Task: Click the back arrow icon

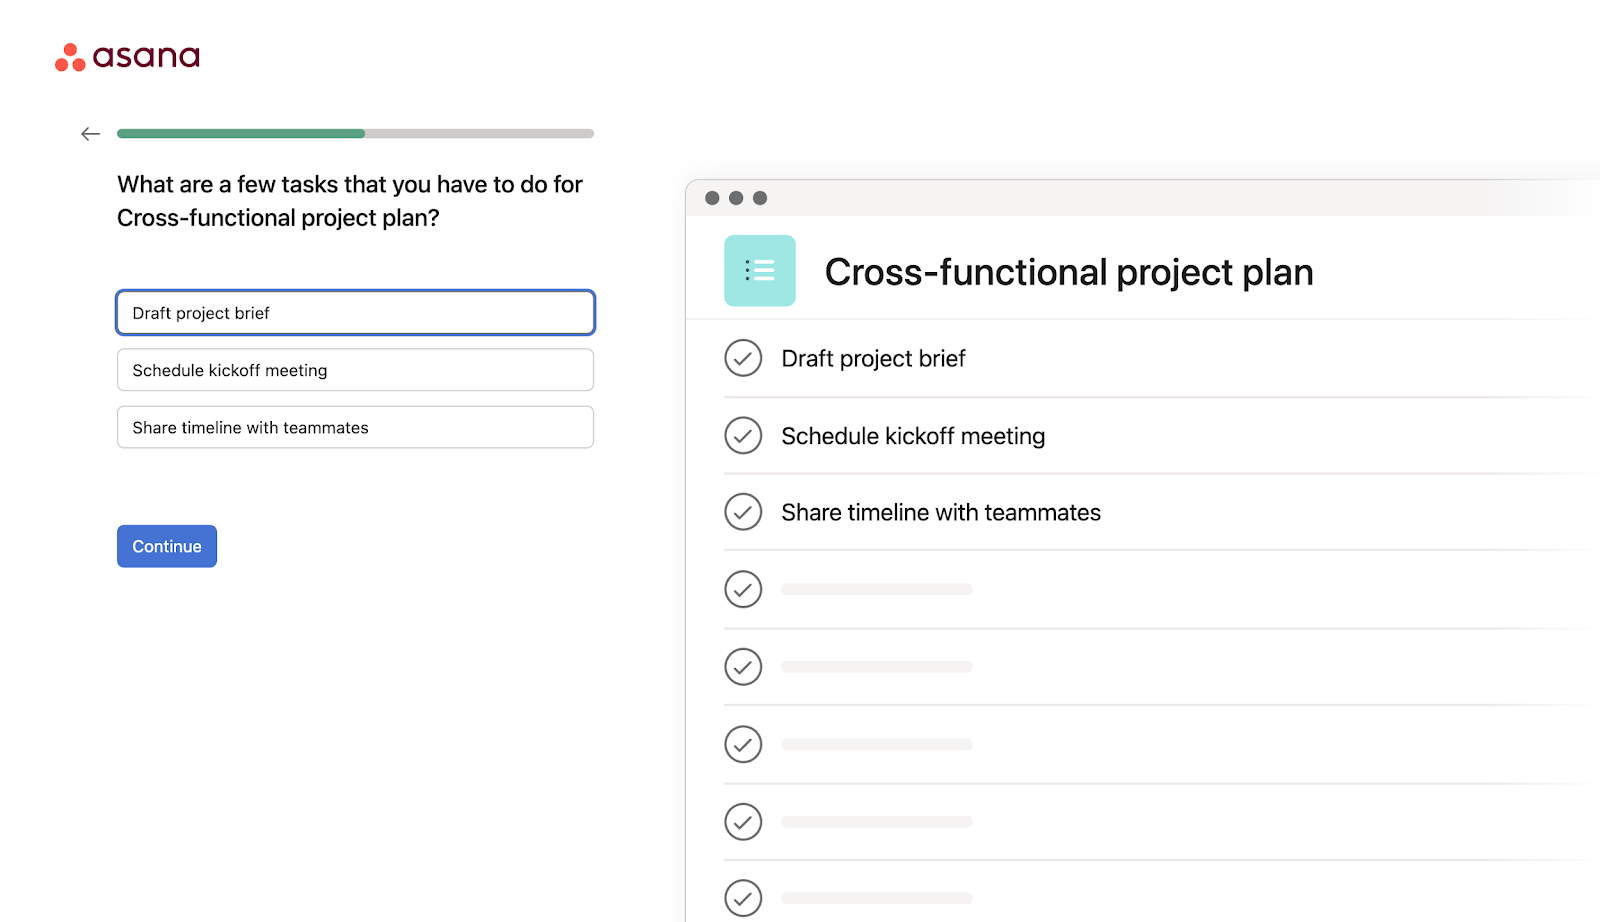Action: coord(91,134)
